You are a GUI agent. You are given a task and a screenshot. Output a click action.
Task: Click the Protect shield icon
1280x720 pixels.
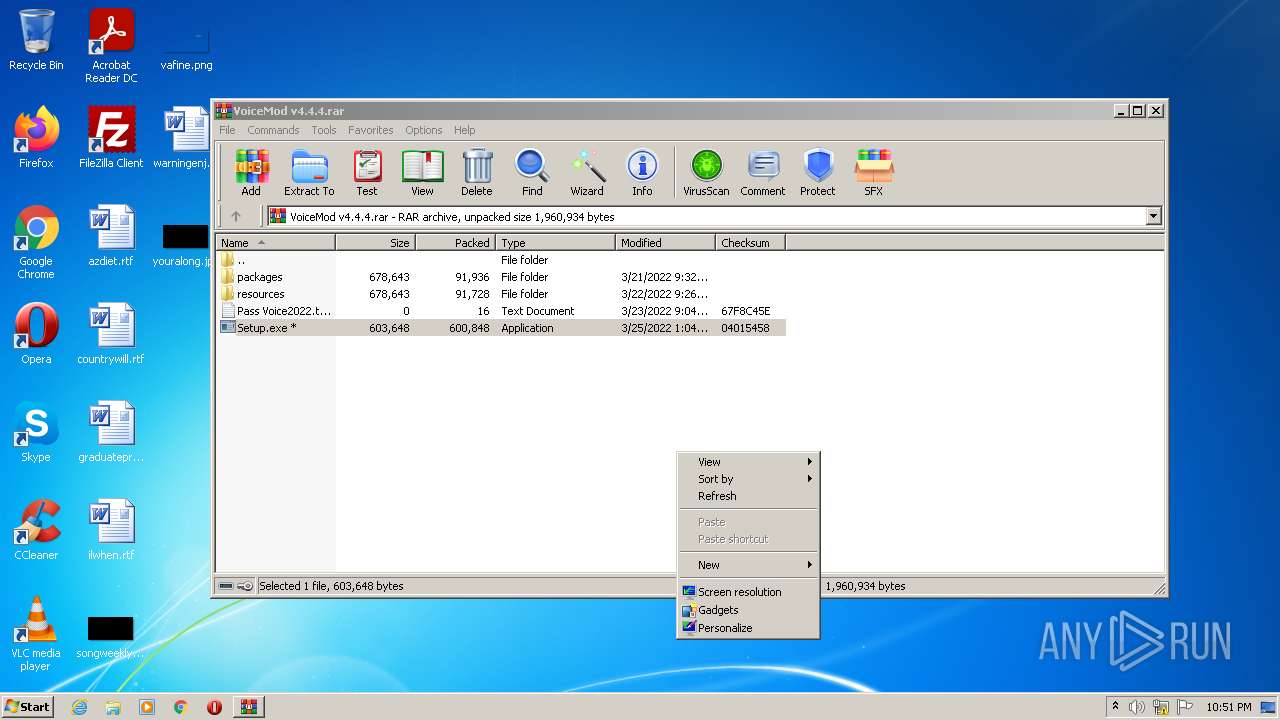pyautogui.click(x=818, y=173)
